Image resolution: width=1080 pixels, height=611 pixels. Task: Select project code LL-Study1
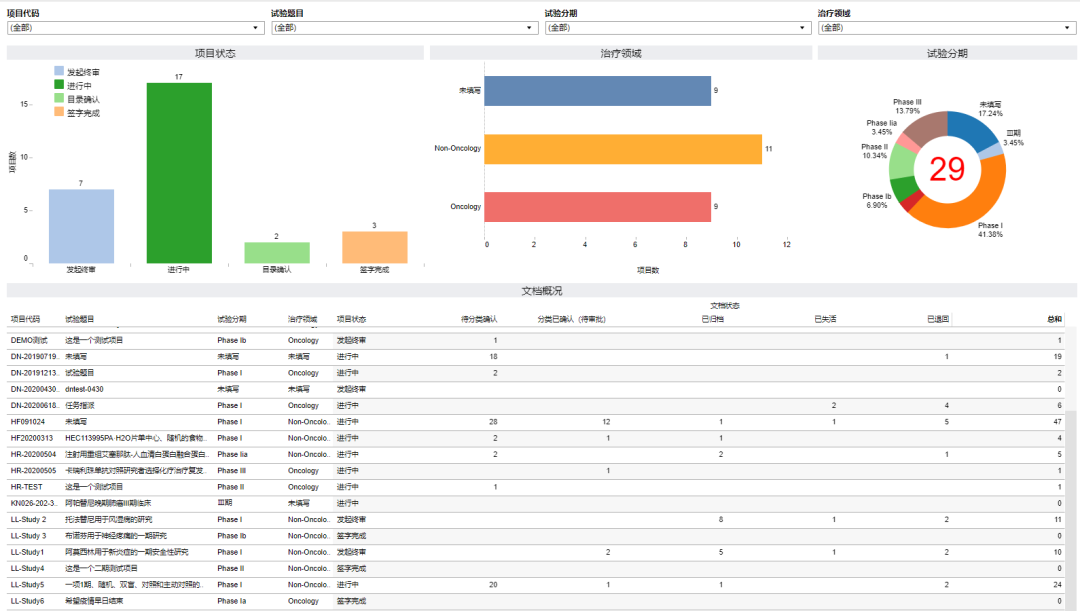pyautogui.click(x=28, y=552)
